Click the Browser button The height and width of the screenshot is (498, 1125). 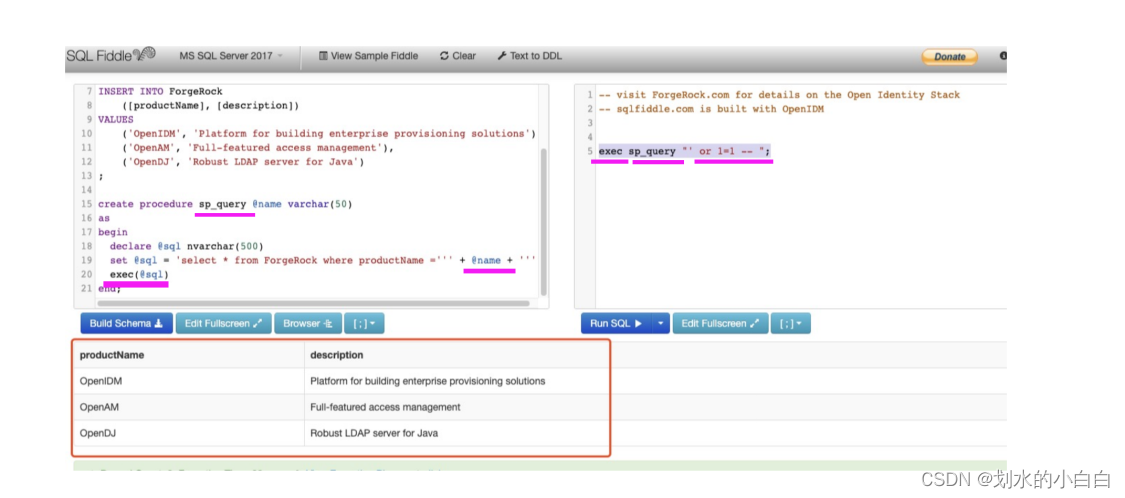pos(307,324)
